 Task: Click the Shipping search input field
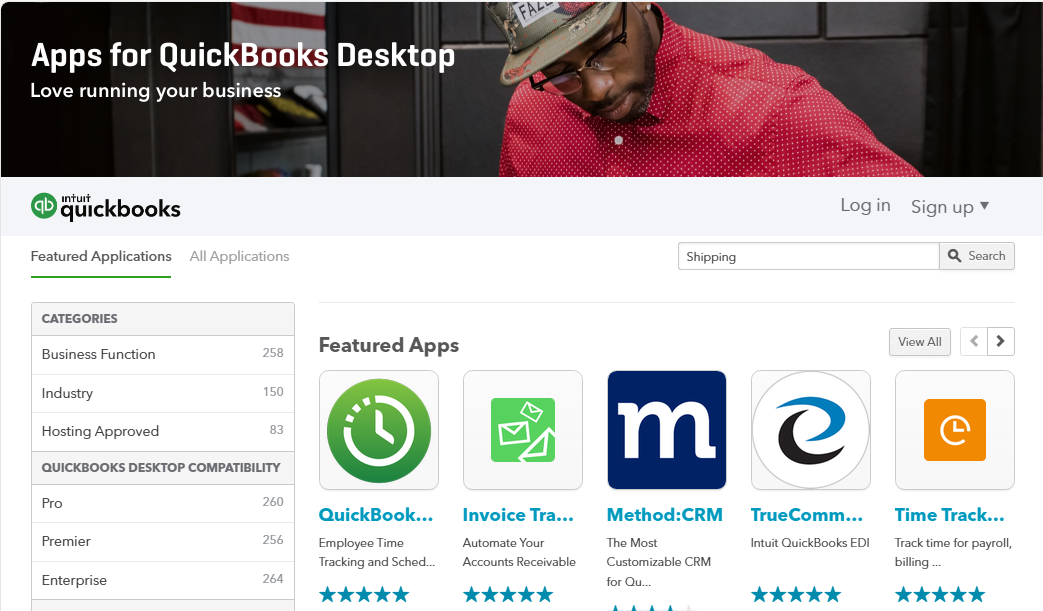(809, 256)
